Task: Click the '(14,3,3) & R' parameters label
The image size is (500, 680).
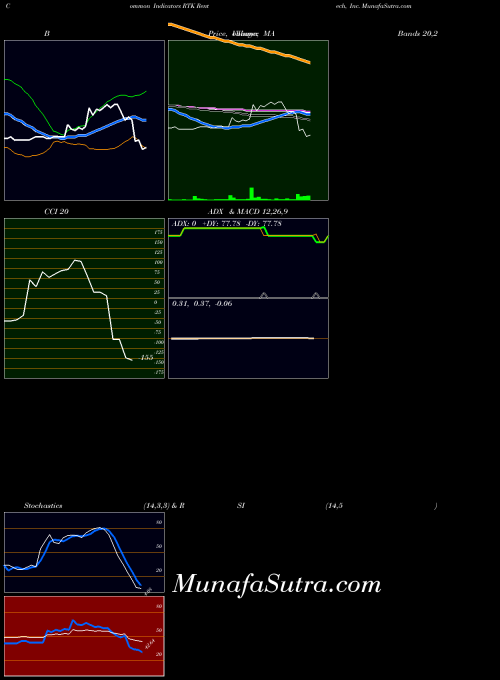Action: click(164, 506)
